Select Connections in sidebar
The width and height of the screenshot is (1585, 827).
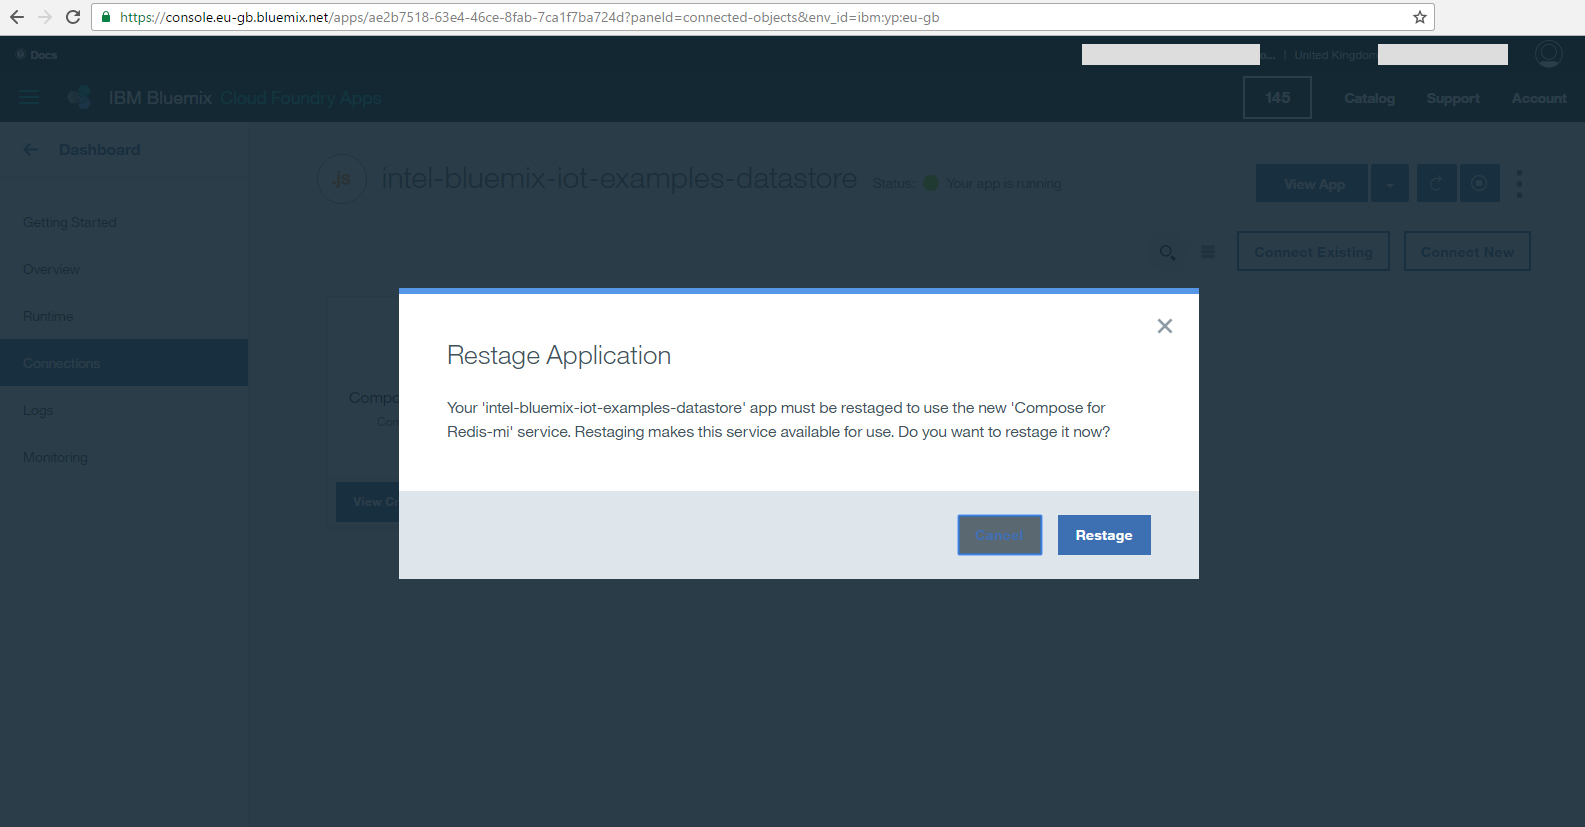click(124, 363)
